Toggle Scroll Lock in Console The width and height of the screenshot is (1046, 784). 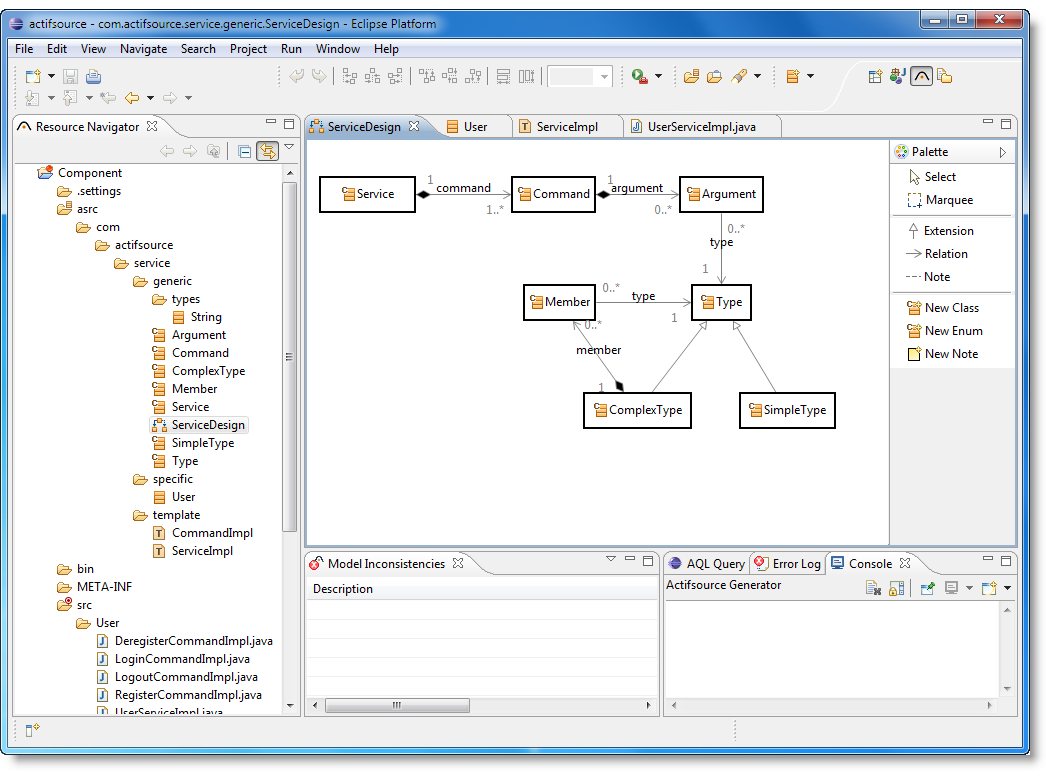(x=896, y=589)
